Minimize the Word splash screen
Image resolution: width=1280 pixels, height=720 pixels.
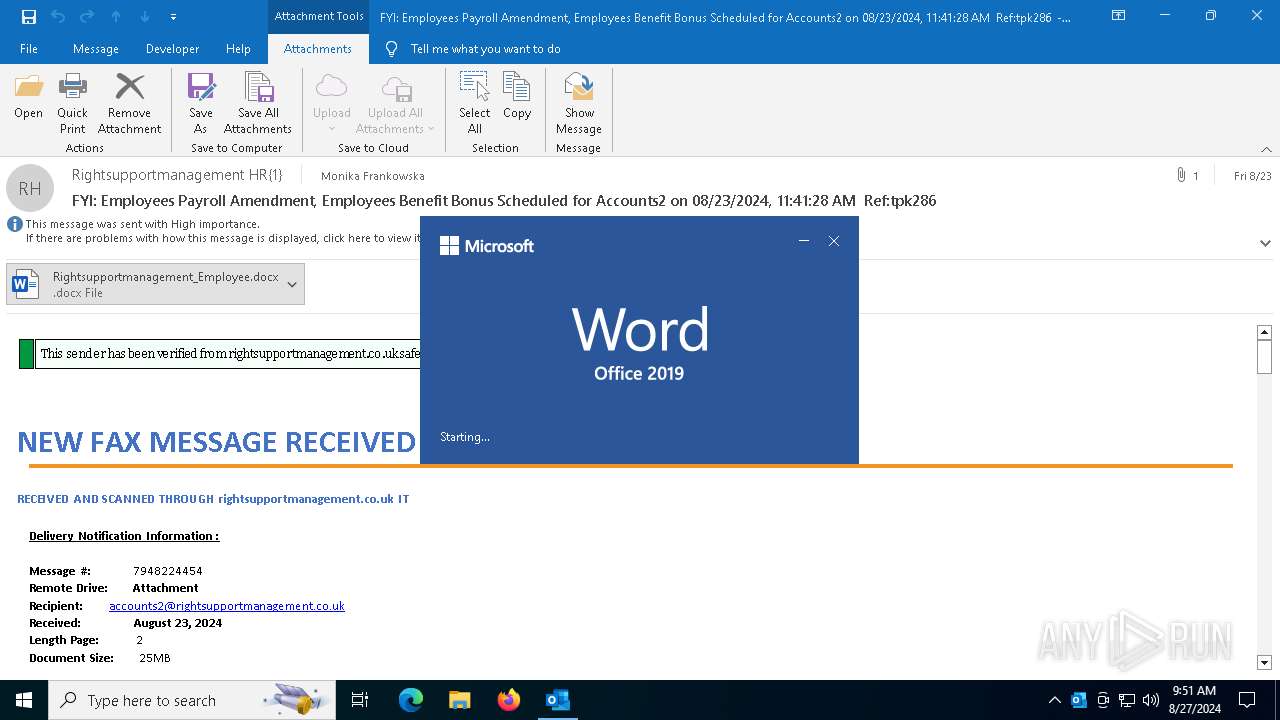coord(803,241)
